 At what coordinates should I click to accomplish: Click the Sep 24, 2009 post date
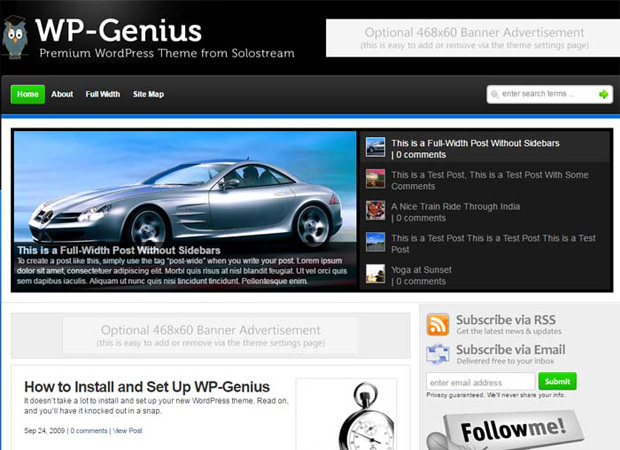44,431
